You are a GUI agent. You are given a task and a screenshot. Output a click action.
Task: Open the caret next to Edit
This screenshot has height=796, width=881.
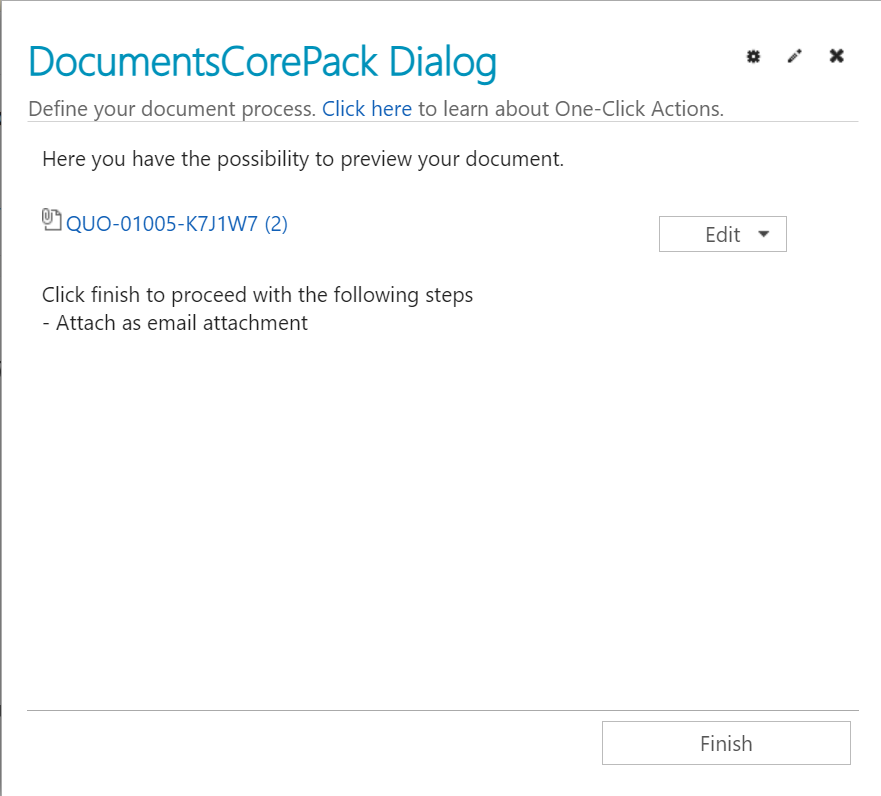click(x=764, y=234)
